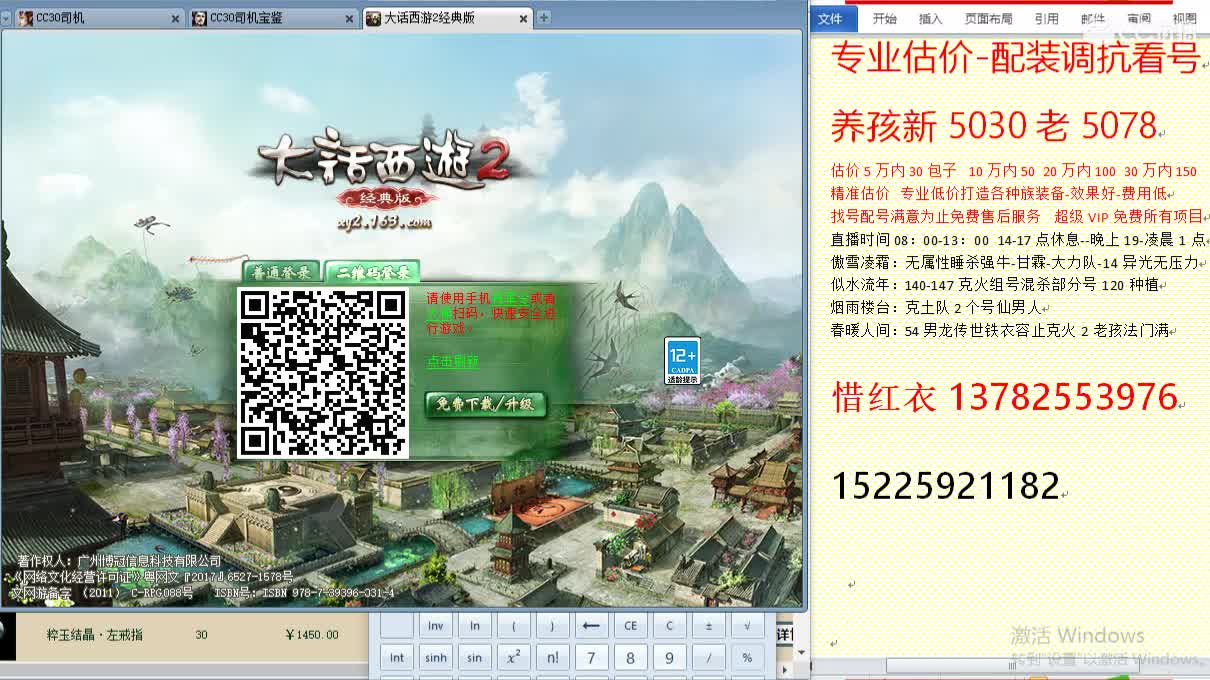Click the calculator x squared key

pos(514,658)
